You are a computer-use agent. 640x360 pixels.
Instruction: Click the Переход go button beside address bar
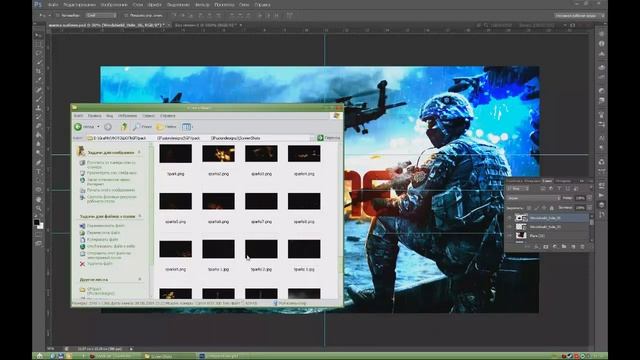coord(329,138)
